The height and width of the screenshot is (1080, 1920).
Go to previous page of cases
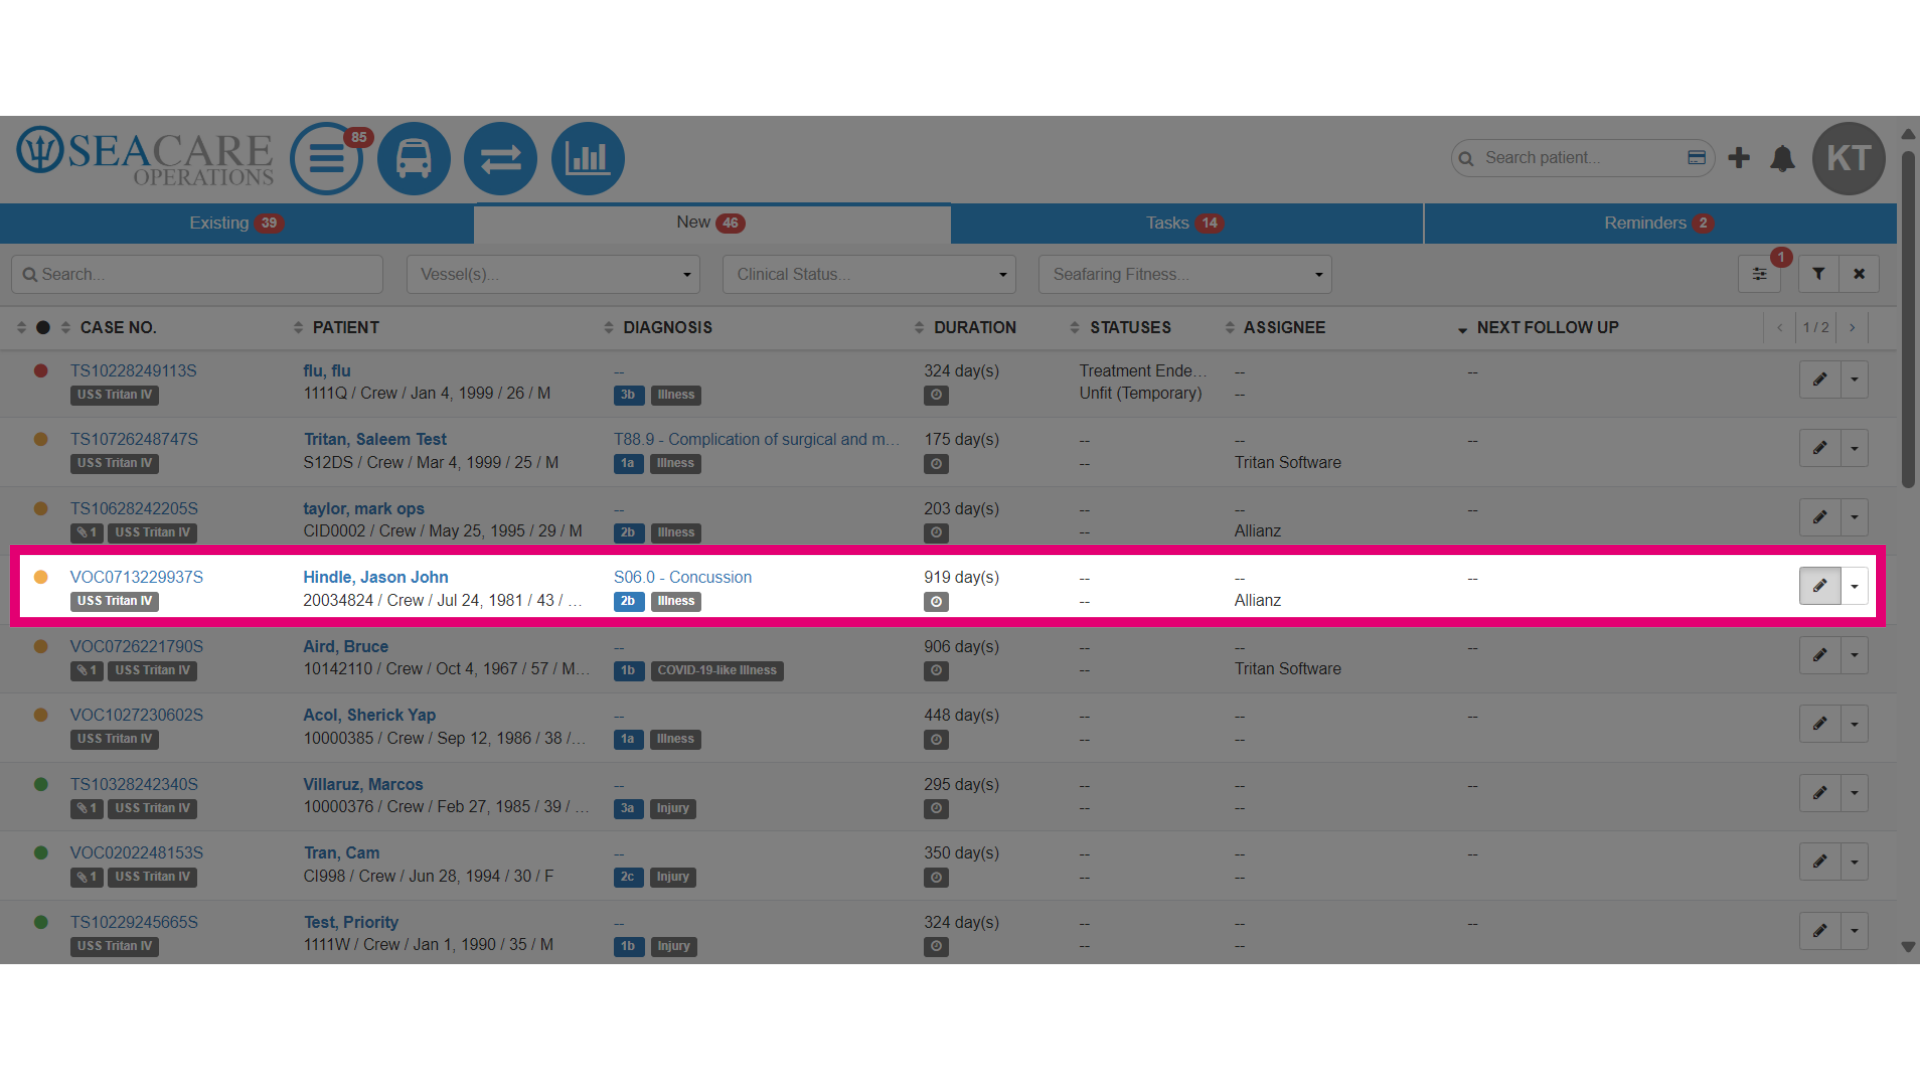tap(1780, 328)
